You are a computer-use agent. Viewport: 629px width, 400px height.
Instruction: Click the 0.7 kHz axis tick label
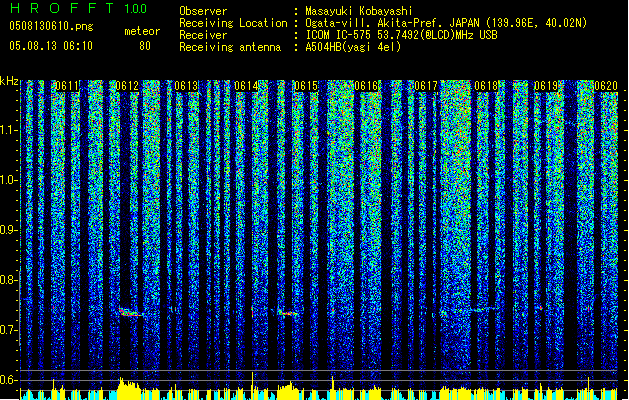9,330
